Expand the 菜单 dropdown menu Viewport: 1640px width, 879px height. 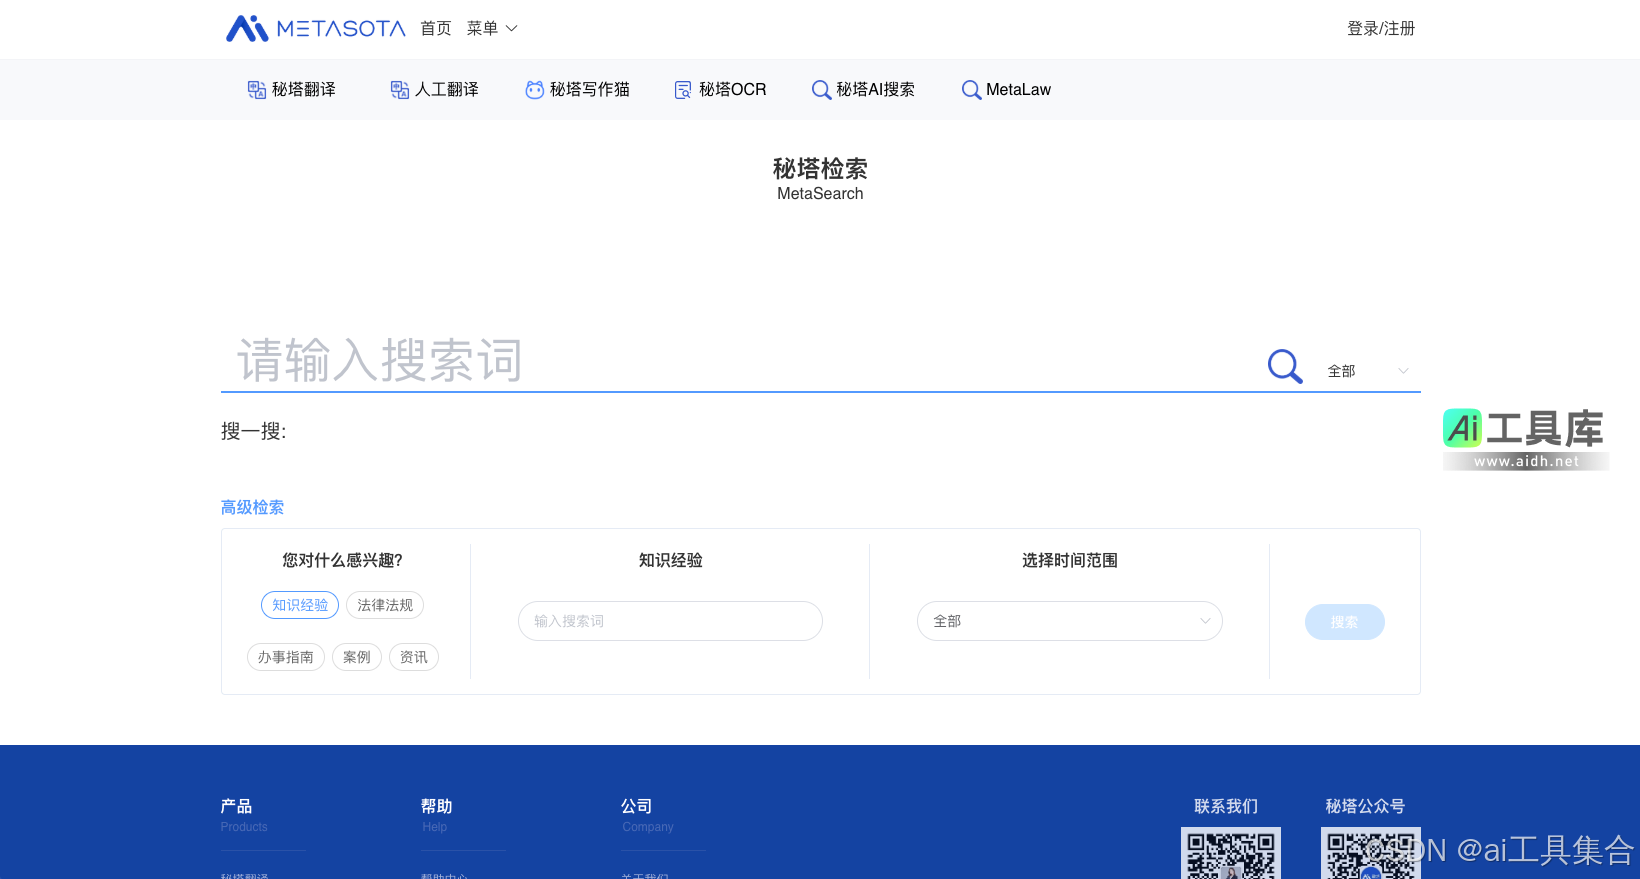pos(492,29)
